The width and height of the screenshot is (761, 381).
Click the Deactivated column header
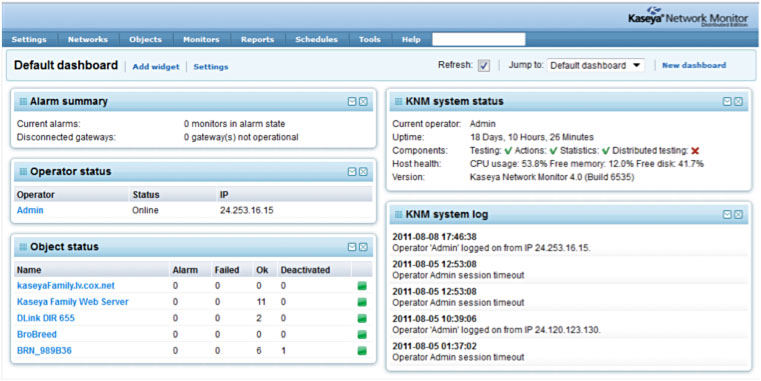click(x=305, y=270)
